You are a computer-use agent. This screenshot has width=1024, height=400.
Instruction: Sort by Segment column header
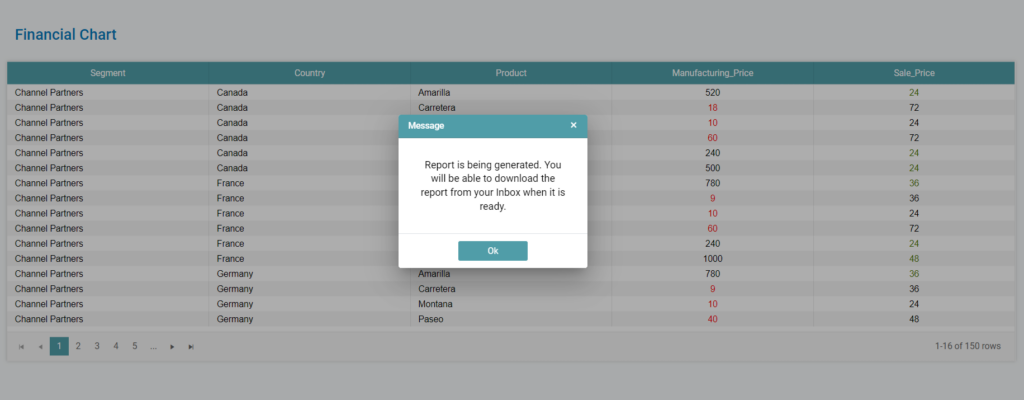pos(108,73)
